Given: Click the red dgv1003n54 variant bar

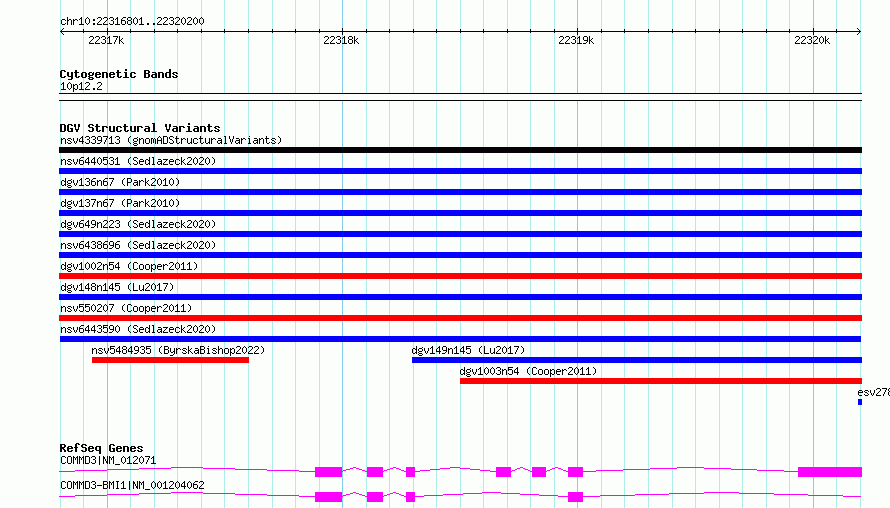Looking at the screenshot, I should point(661,381).
